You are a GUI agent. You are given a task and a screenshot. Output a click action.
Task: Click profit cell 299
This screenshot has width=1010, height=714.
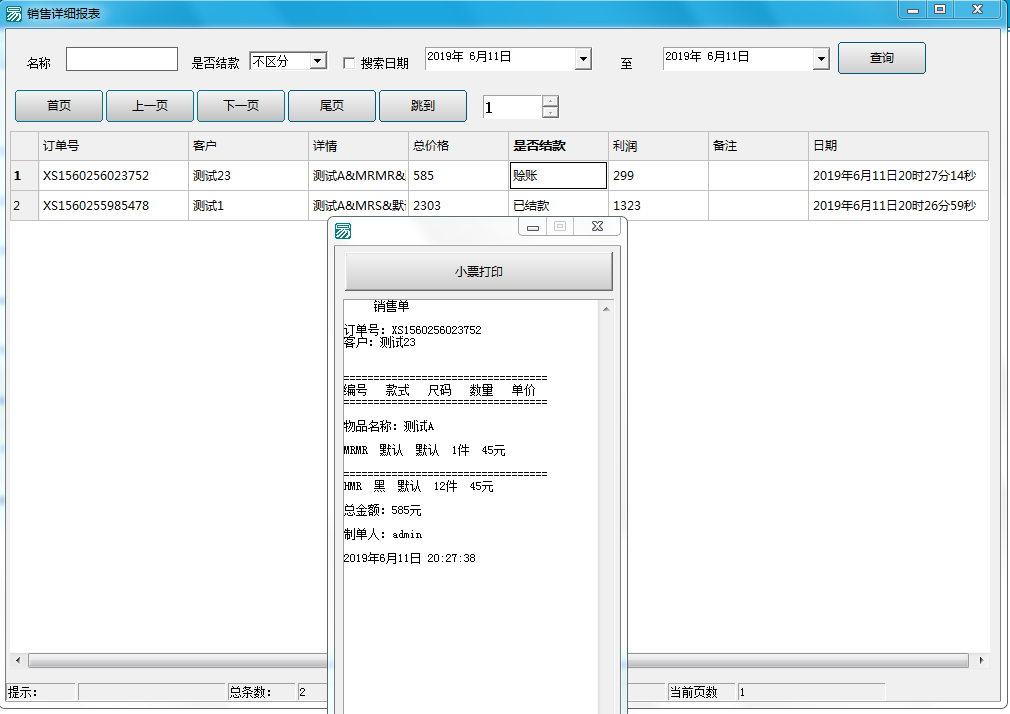coord(658,176)
